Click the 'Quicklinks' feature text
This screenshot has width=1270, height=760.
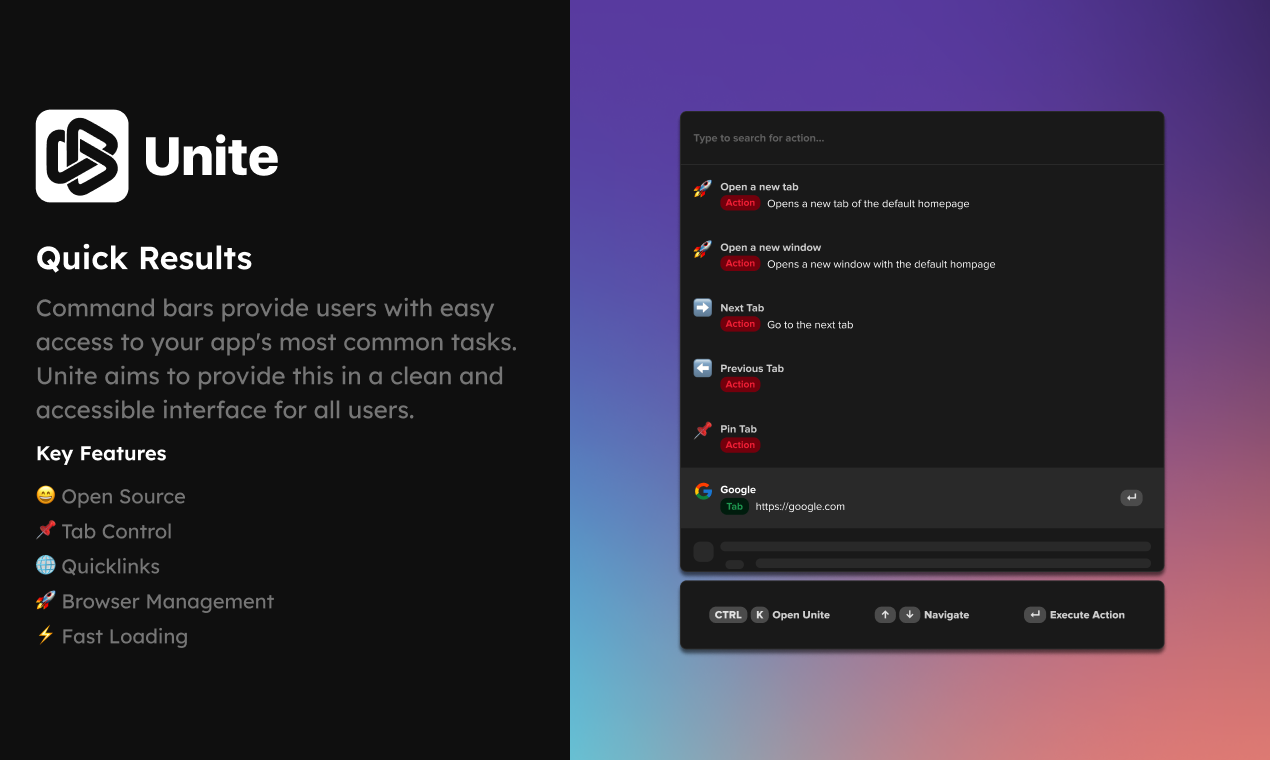[x=110, y=567]
